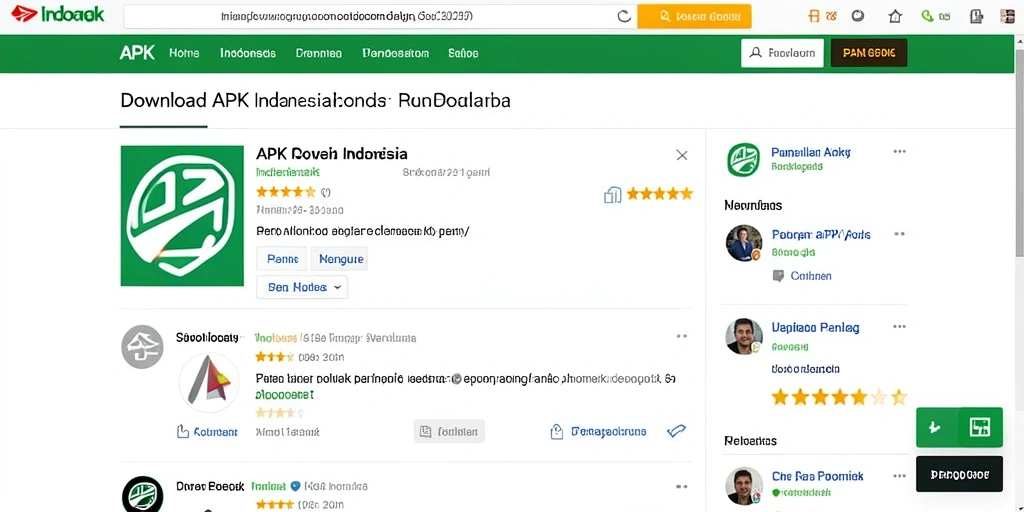
Task: Click the green floating arrow button
Action: pyautogui.click(x=937, y=428)
